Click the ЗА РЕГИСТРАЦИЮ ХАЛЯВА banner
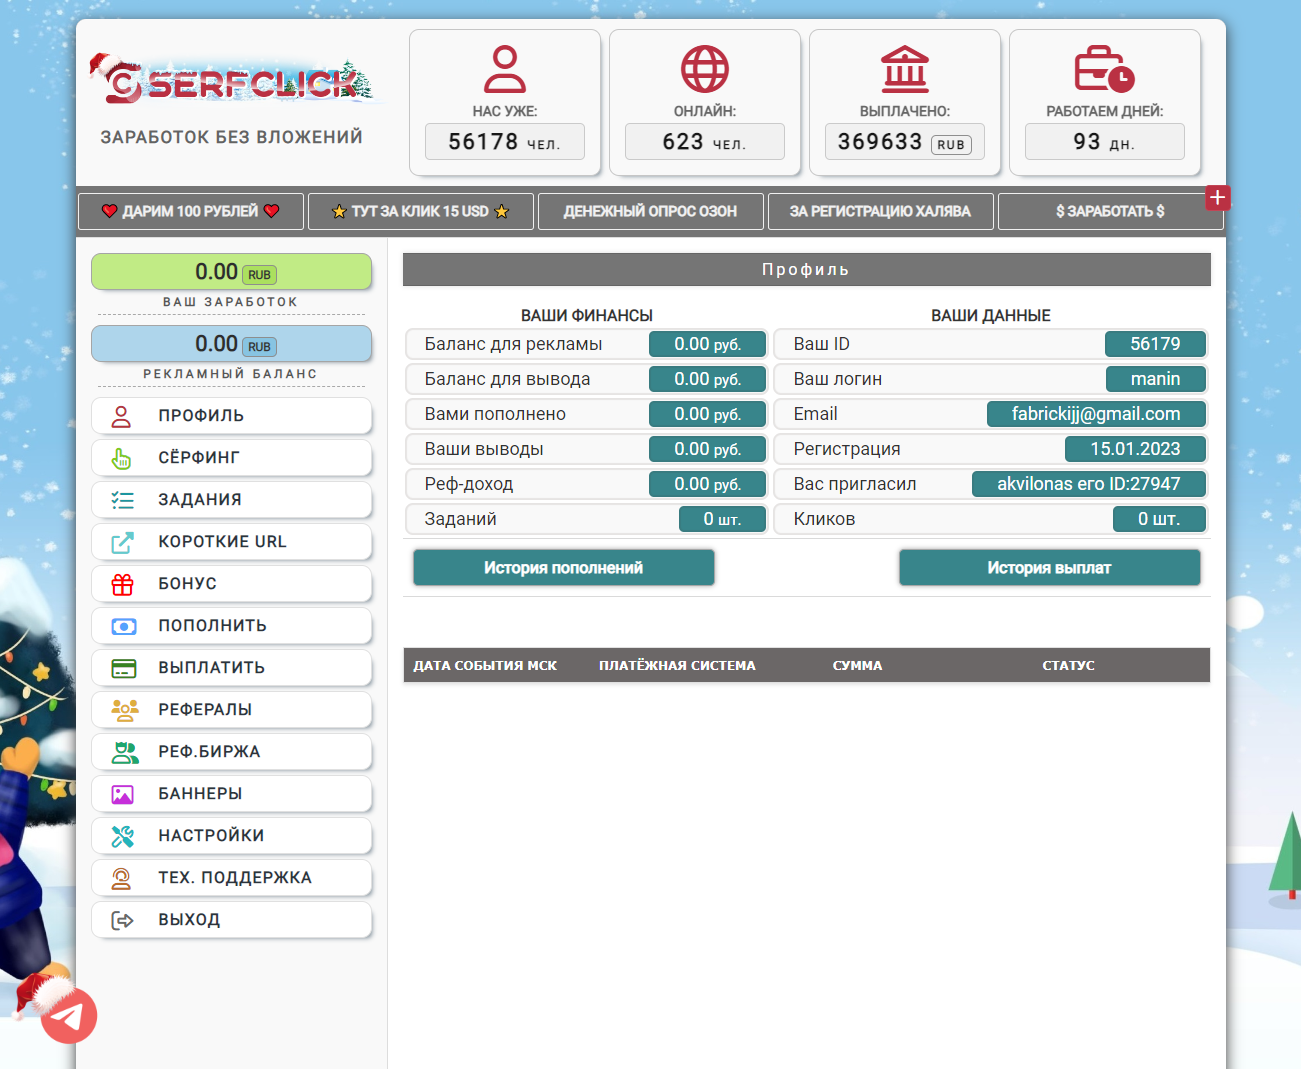The height and width of the screenshot is (1069, 1301). coord(880,211)
